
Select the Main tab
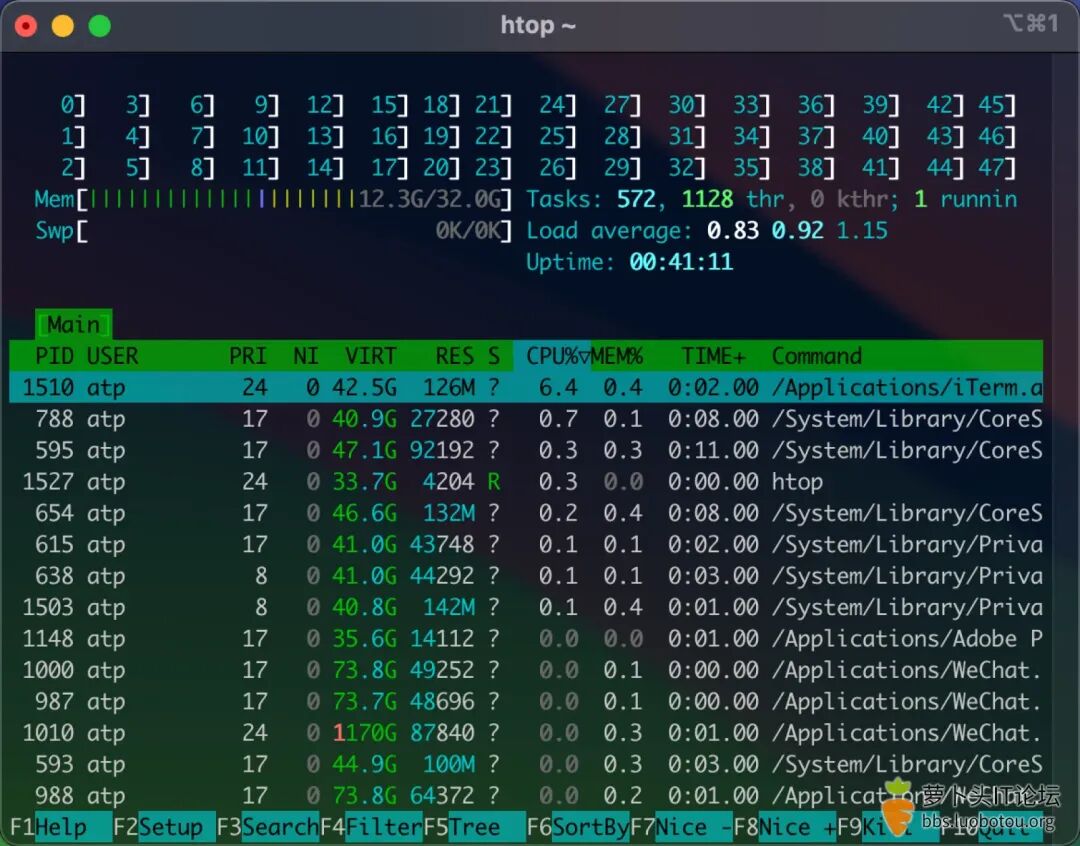73,324
